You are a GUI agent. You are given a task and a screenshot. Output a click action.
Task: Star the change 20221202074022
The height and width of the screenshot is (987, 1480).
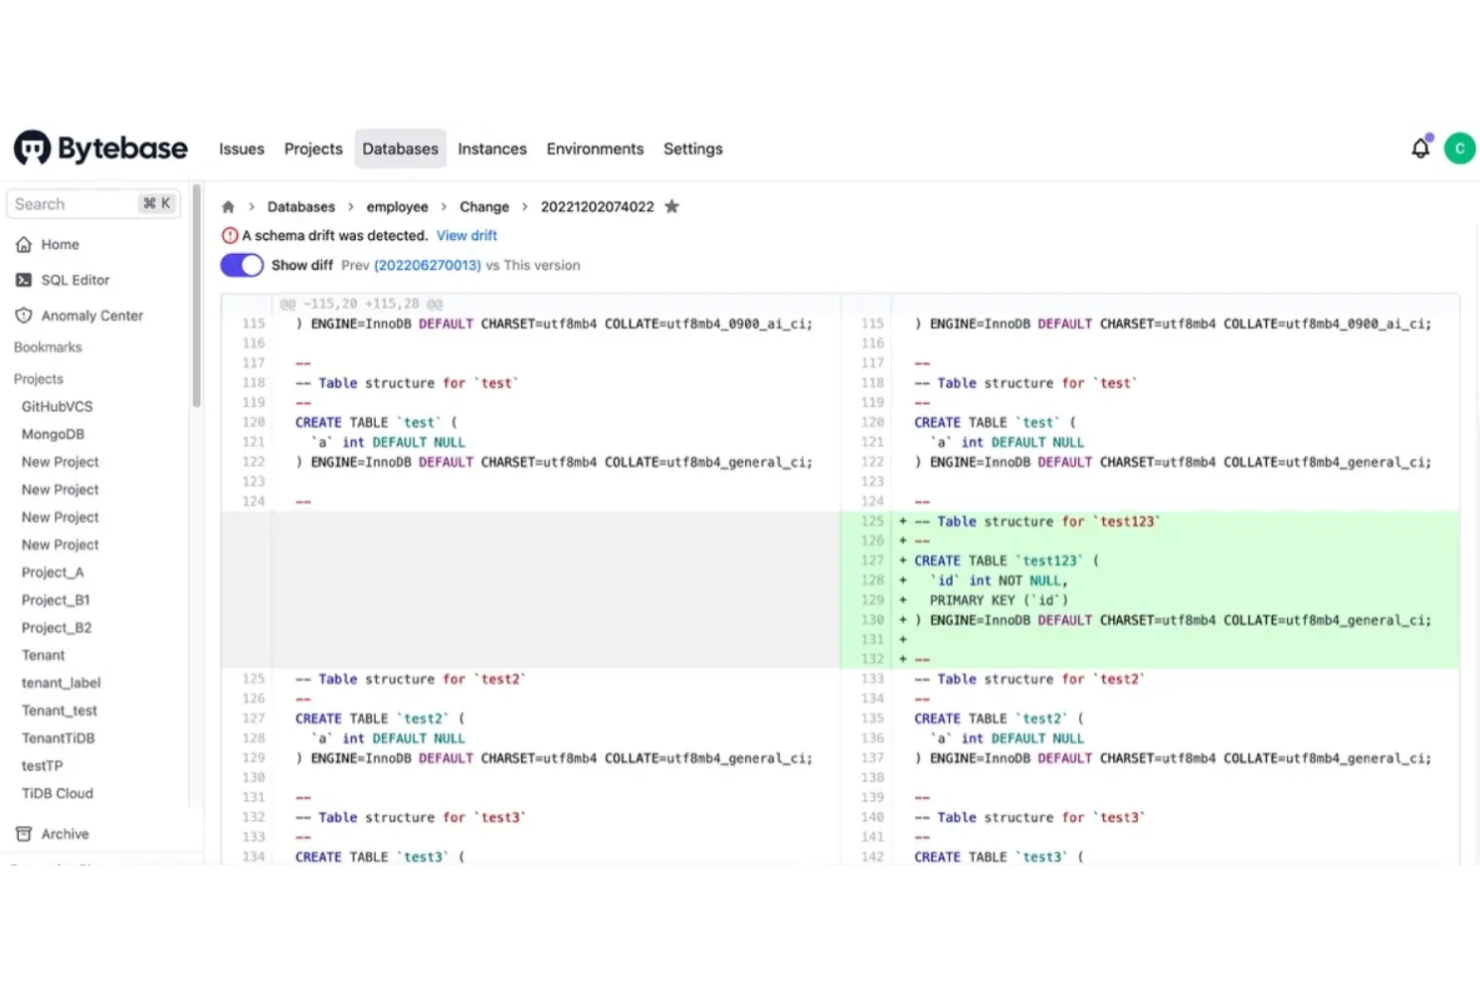coord(671,206)
